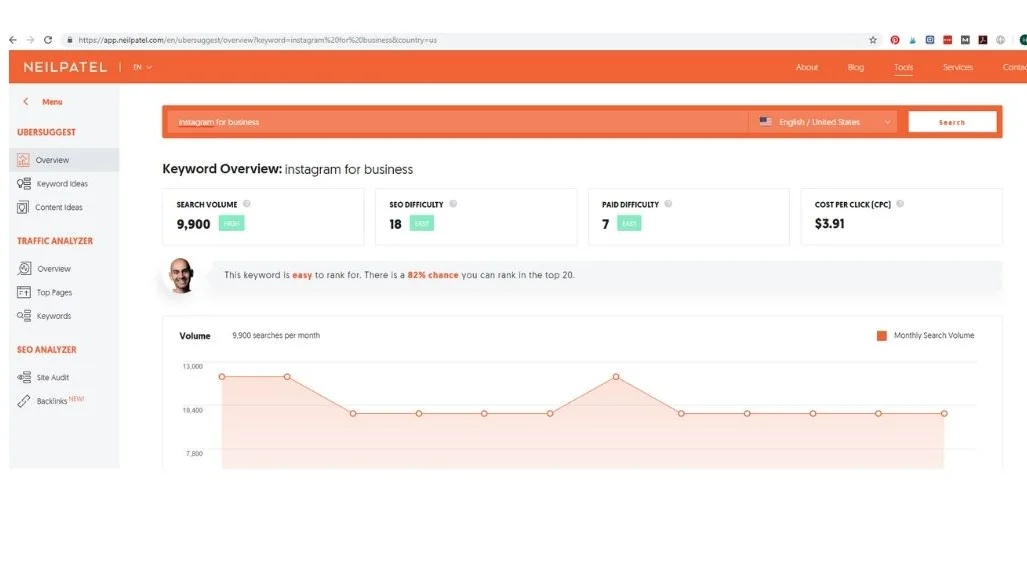The height and width of the screenshot is (577, 1027).
Task: Click the Menu label in sidebar
Action: click(52, 102)
